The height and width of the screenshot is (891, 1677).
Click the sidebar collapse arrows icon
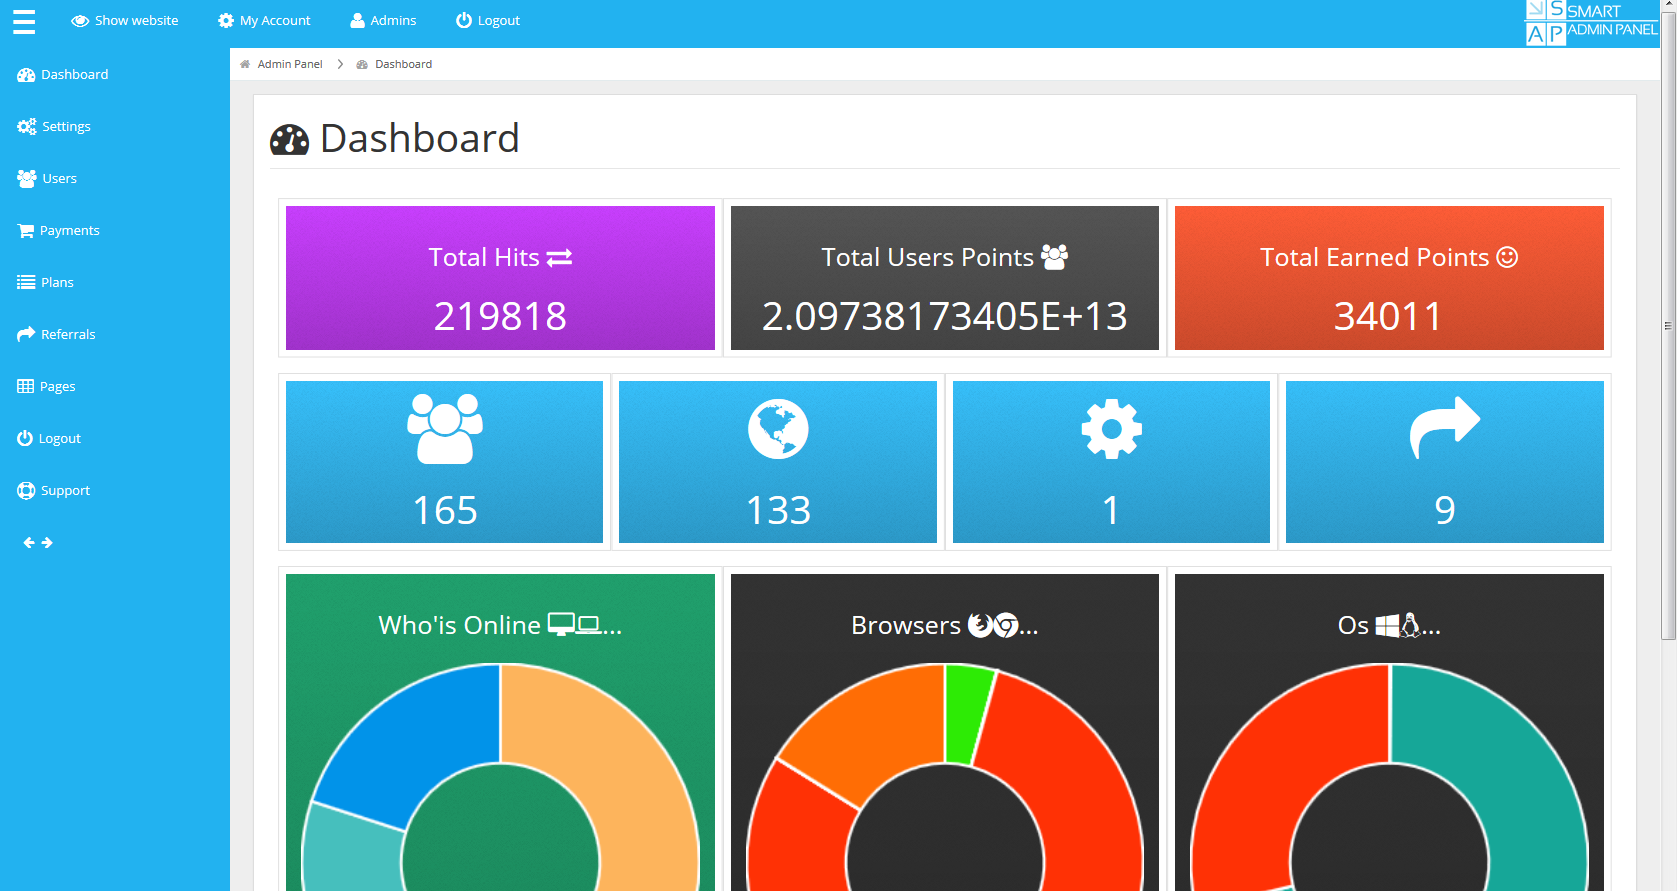tap(38, 543)
